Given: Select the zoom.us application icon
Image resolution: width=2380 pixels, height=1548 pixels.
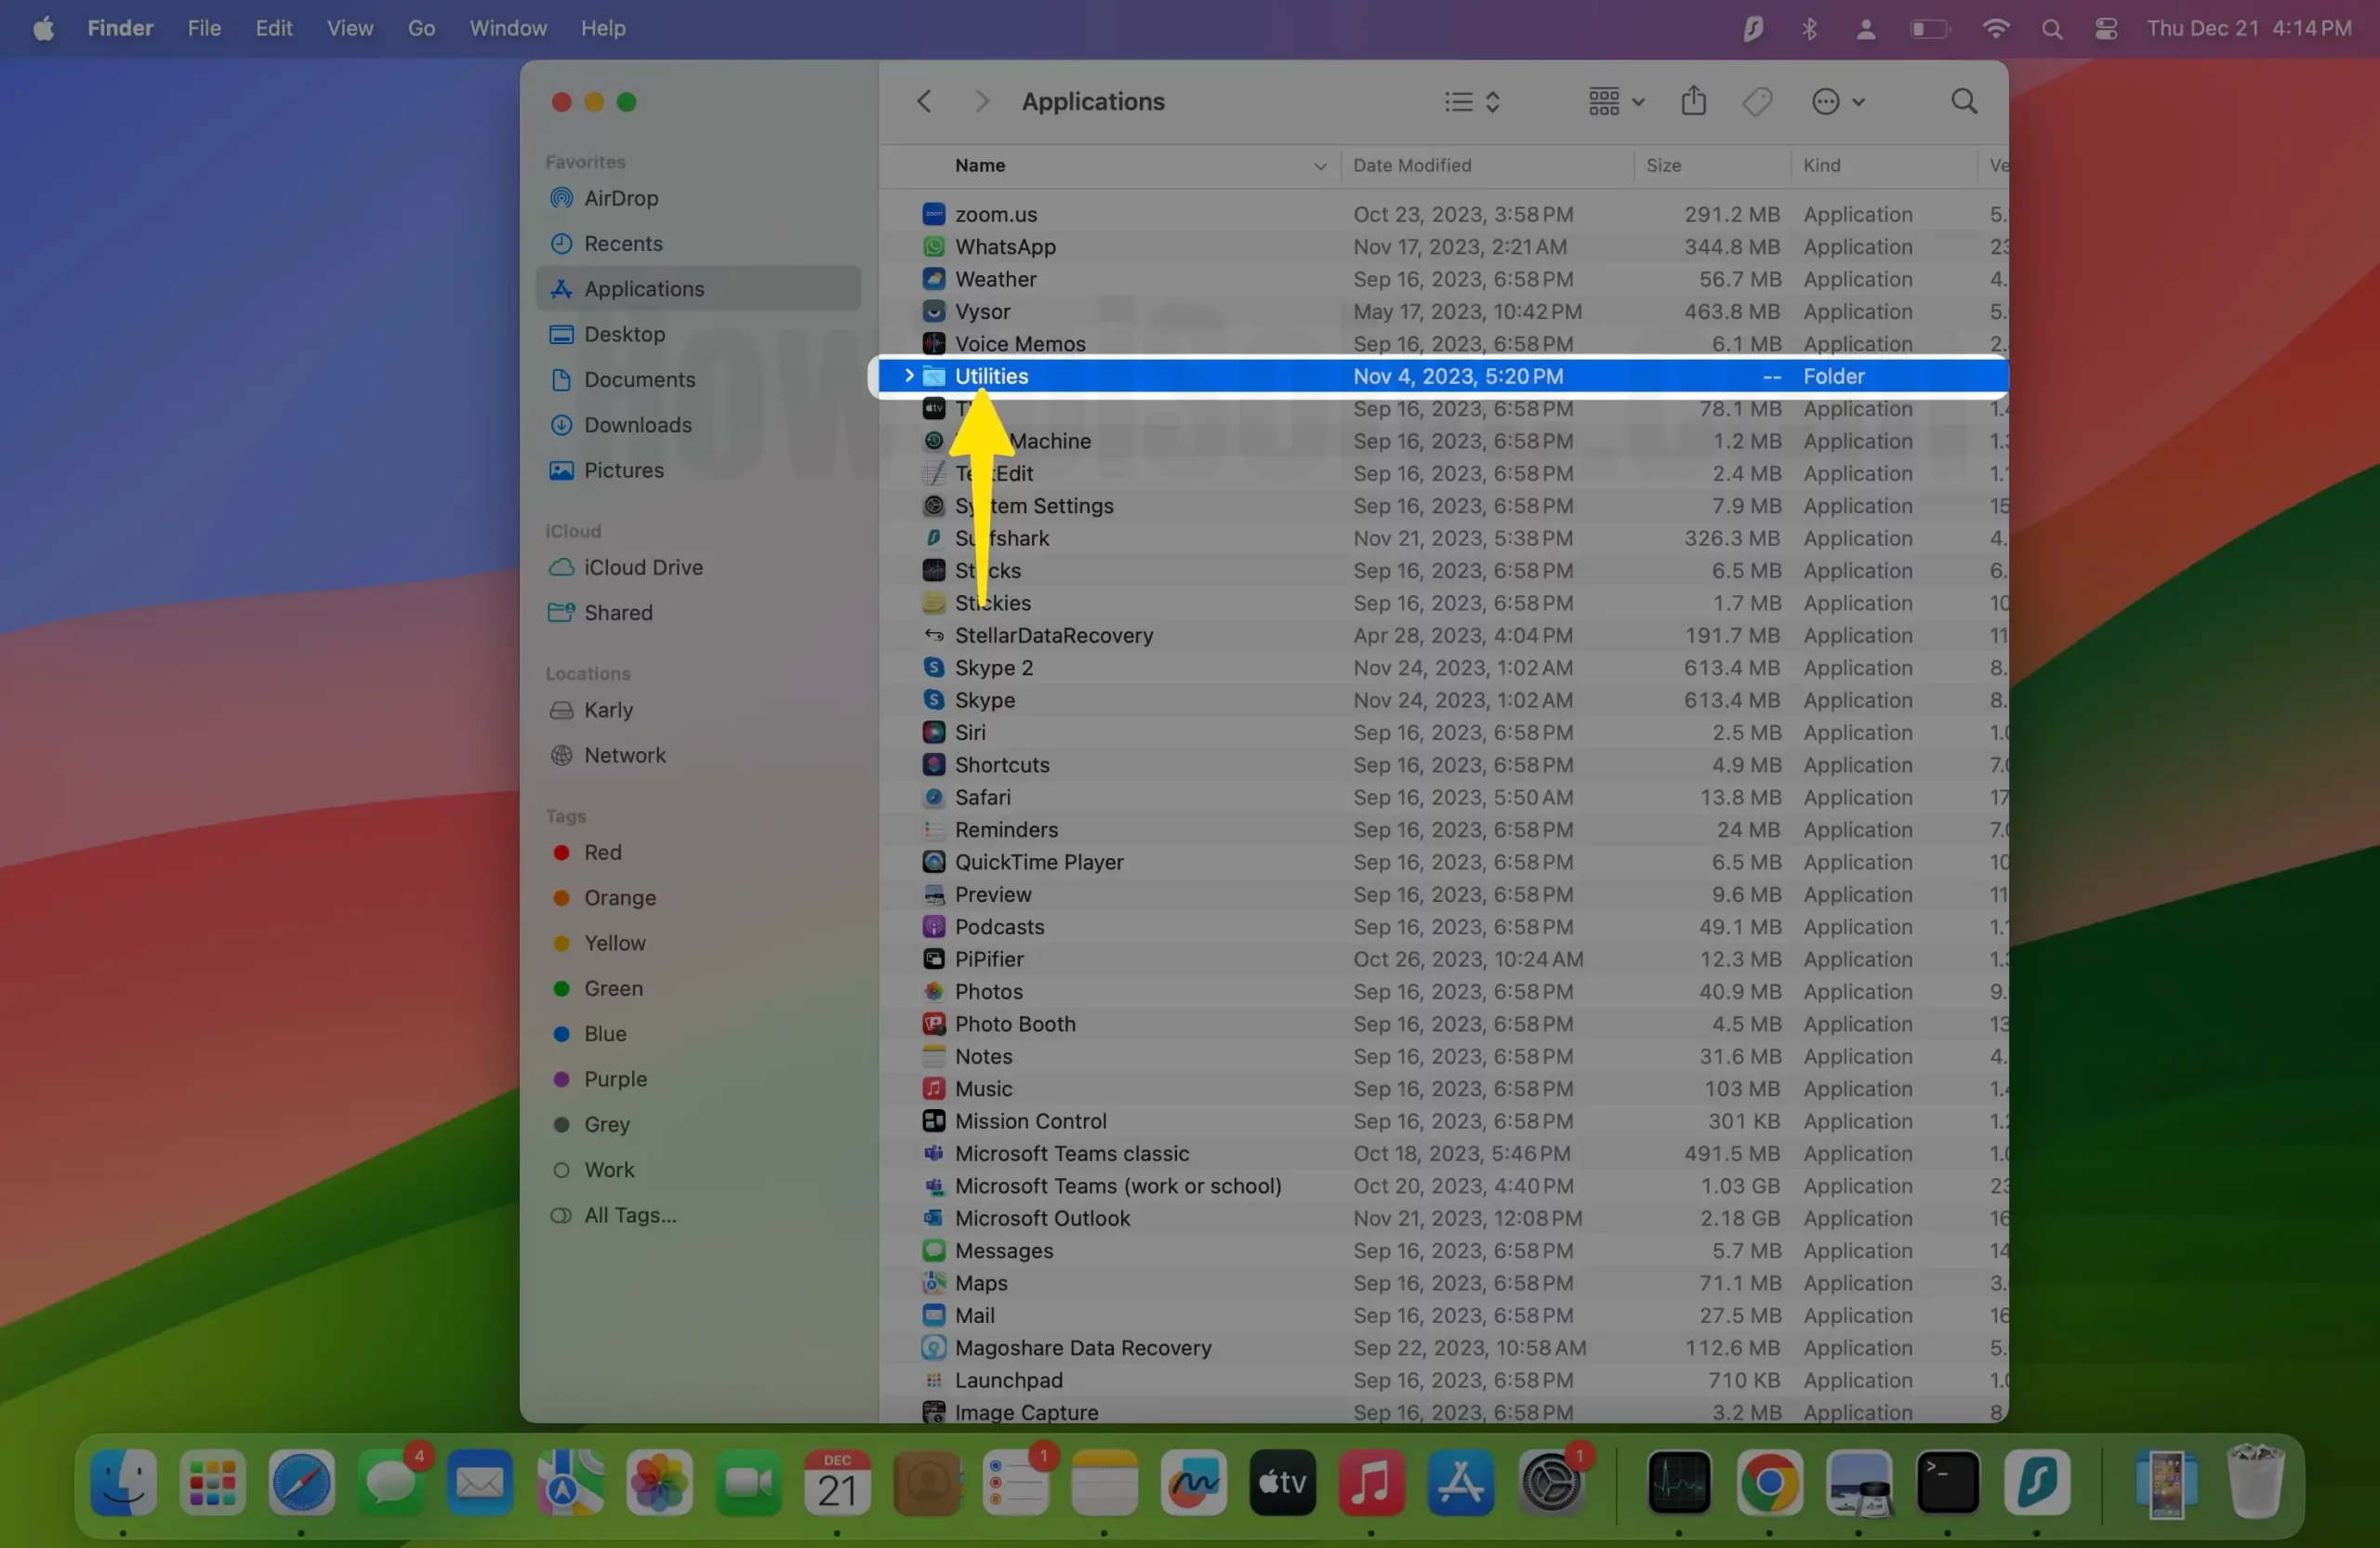Looking at the screenshot, I should [933, 214].
